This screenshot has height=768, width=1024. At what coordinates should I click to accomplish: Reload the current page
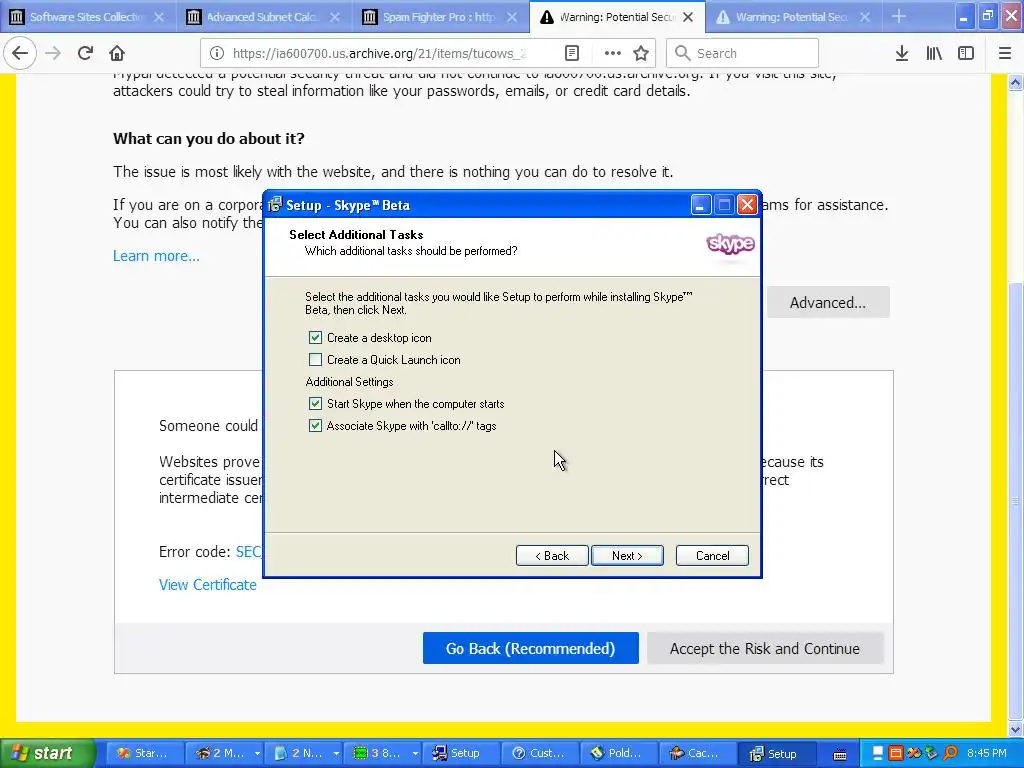[85, 54]
